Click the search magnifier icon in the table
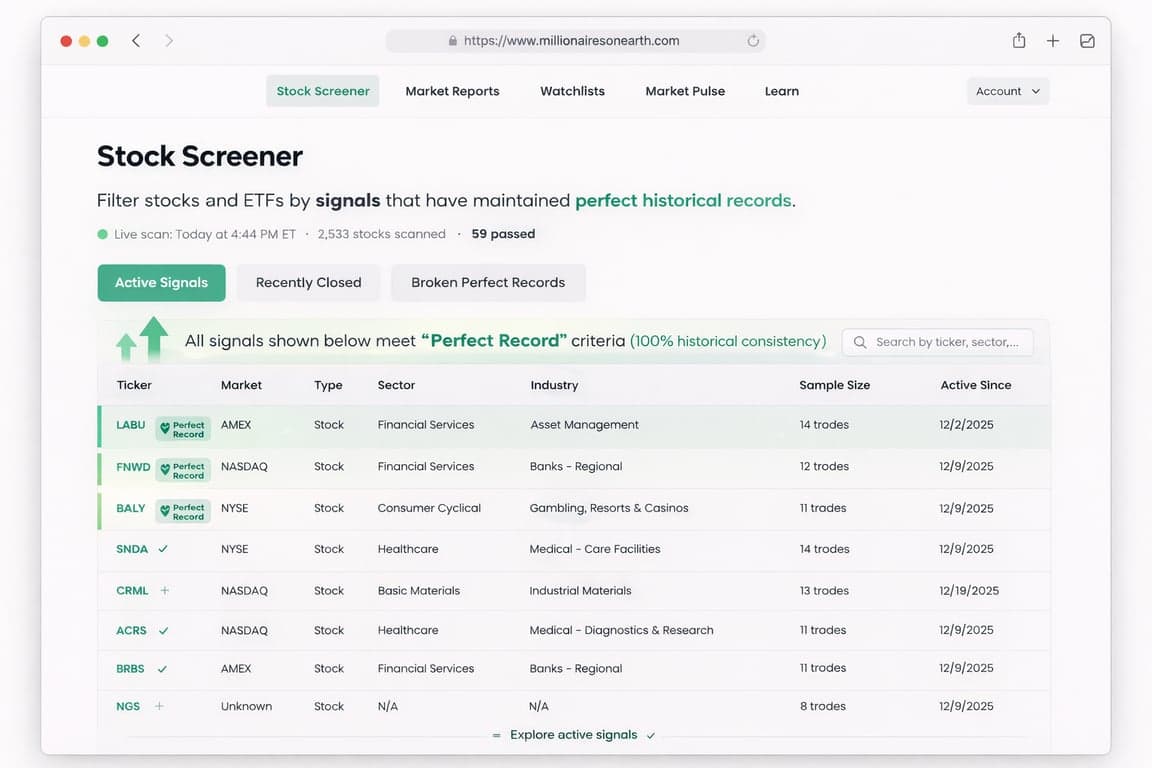 coord(860,342)
